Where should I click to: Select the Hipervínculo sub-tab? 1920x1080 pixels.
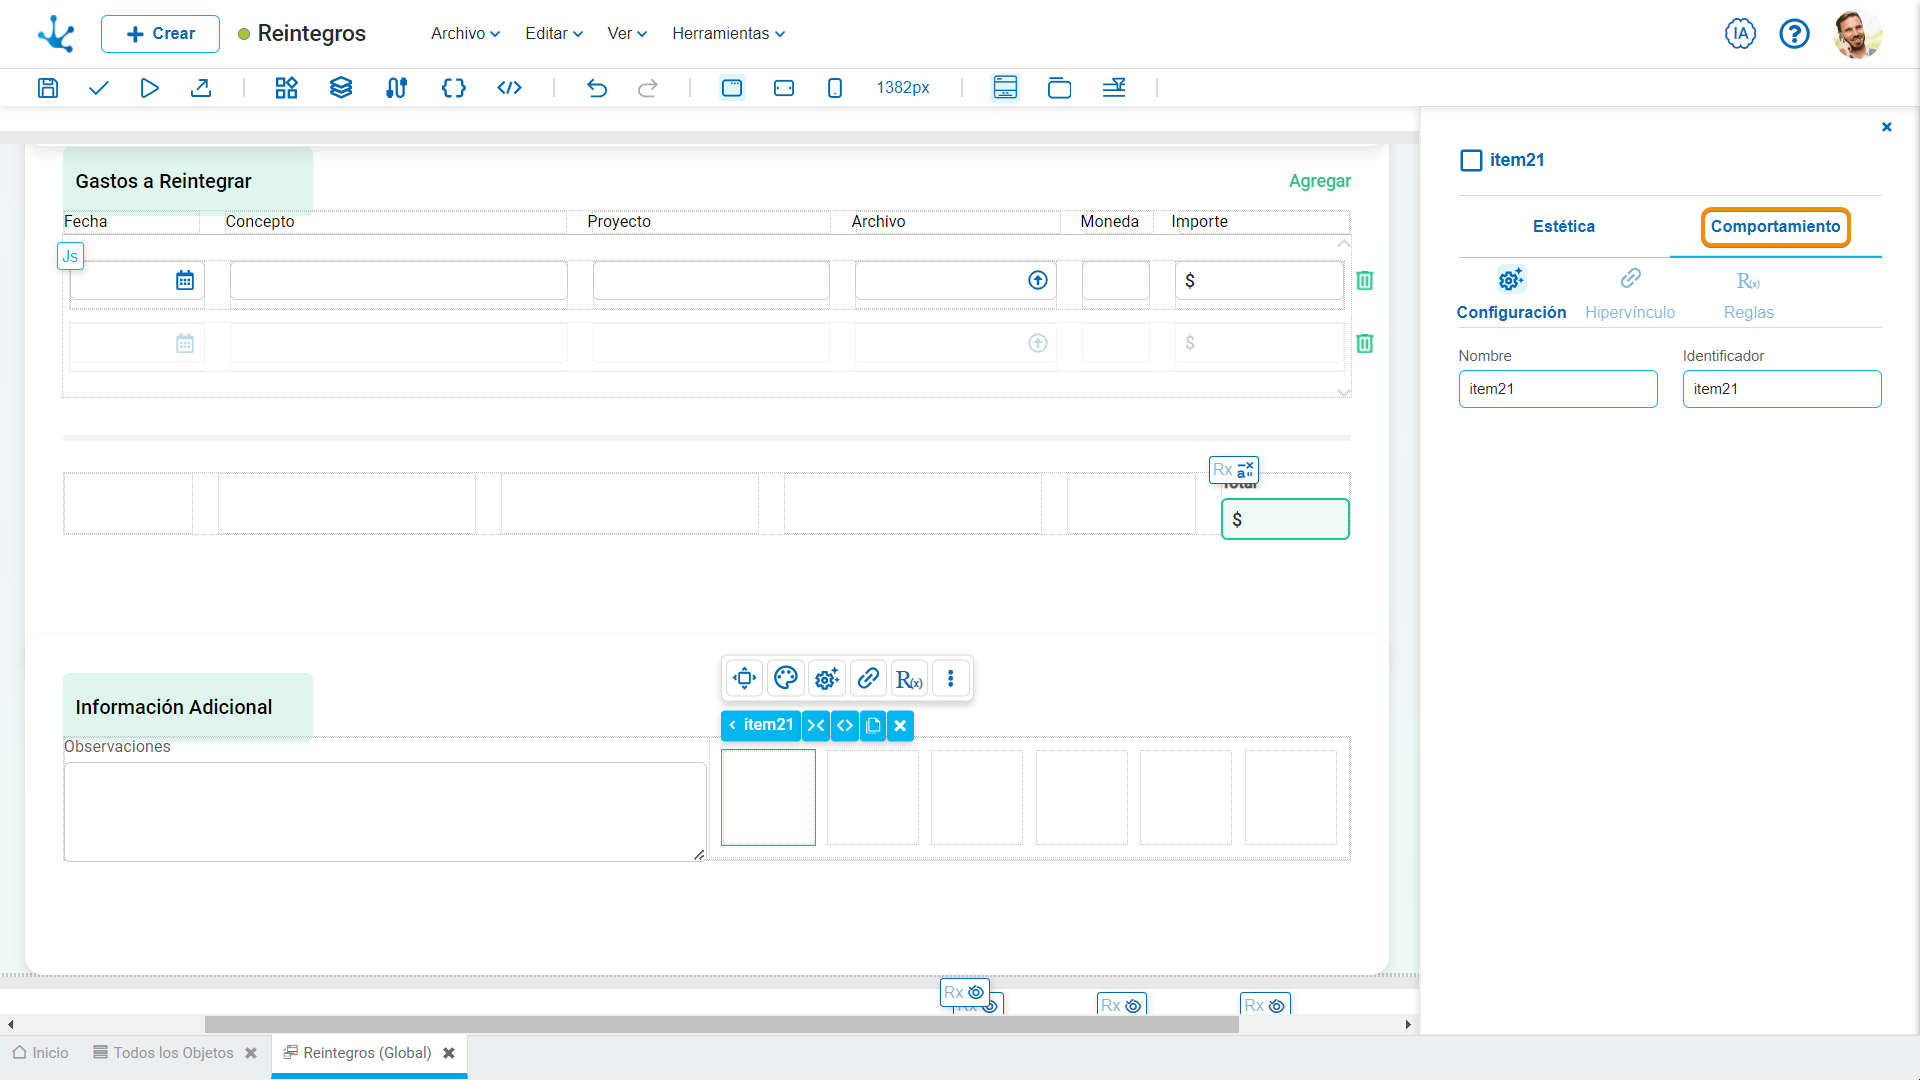pos(1630,294)
